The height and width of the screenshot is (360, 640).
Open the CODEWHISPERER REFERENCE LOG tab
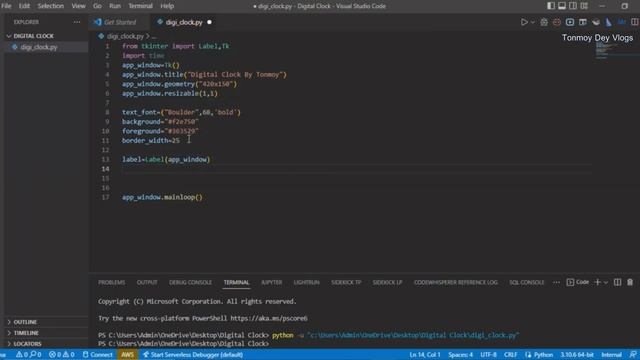tap(456, 282)
